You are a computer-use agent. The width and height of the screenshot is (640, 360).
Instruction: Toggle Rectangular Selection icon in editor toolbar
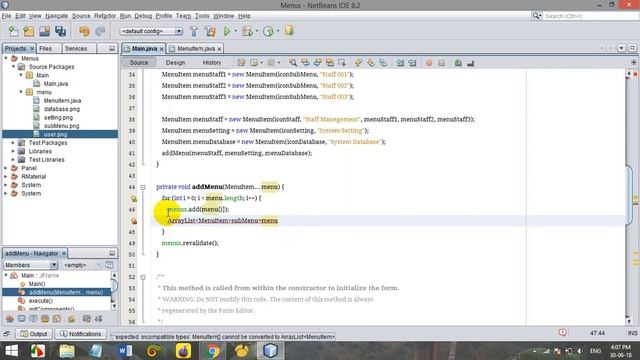342,63
